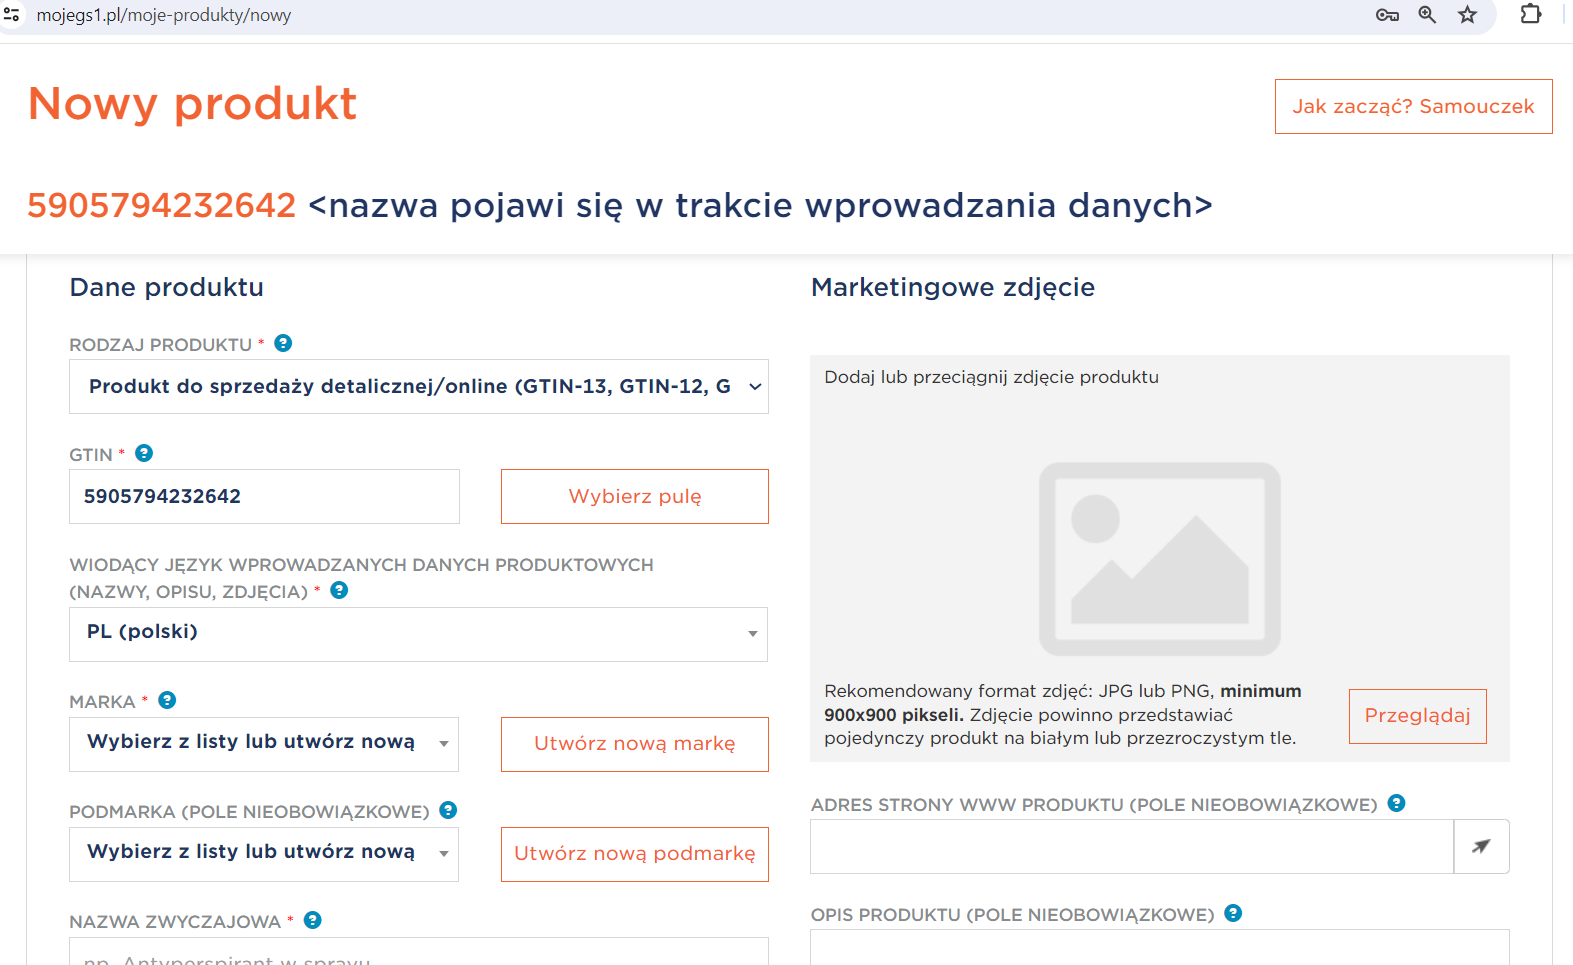This screenshot has height=965, width=1573.
Task: Bookmark this page with the star icon
Action: [x=1467, y=15]
